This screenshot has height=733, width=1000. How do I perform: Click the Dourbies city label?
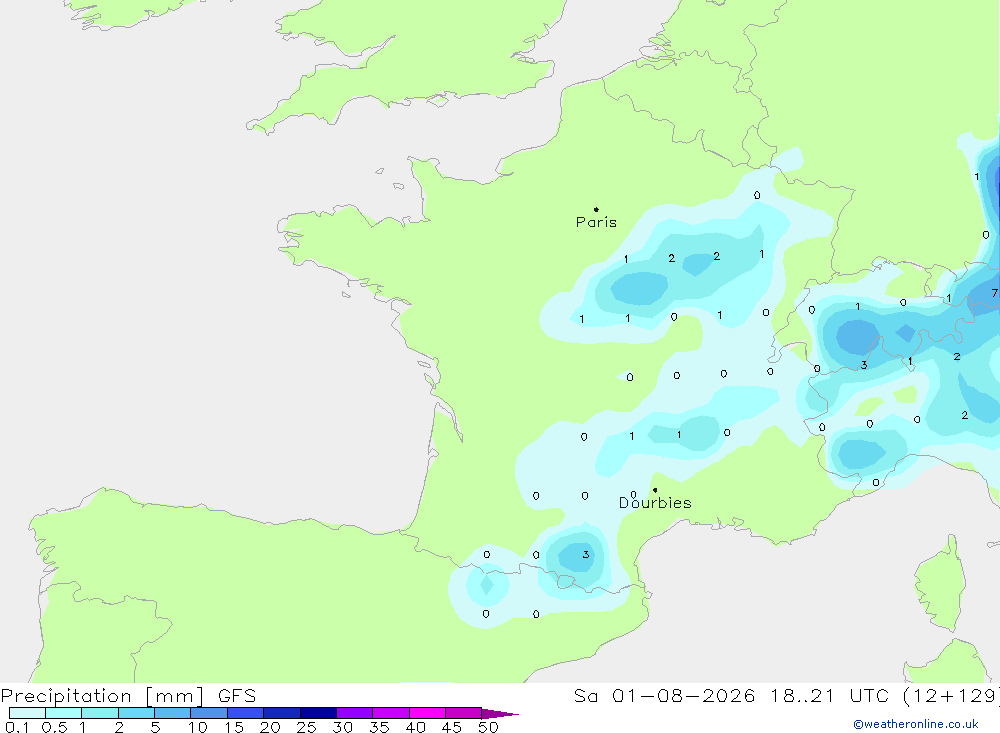pyautogui.click(x=655, y=503)
